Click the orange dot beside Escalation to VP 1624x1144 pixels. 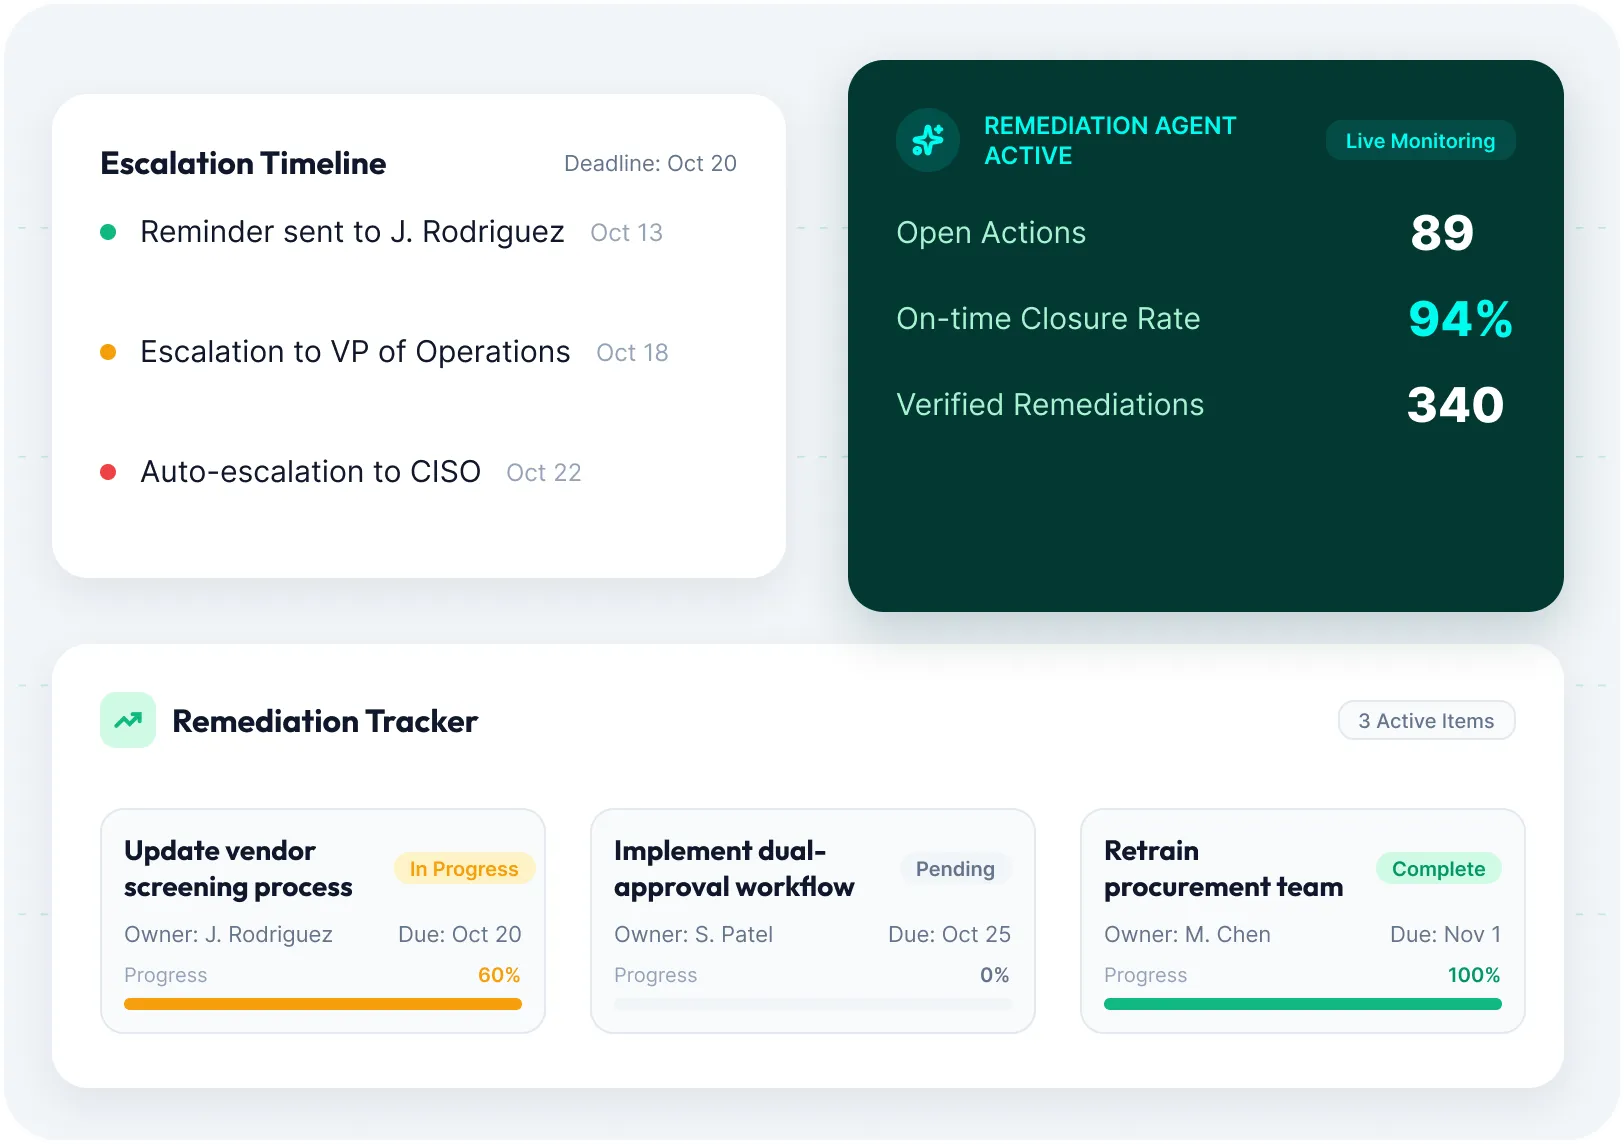point(108,352)
